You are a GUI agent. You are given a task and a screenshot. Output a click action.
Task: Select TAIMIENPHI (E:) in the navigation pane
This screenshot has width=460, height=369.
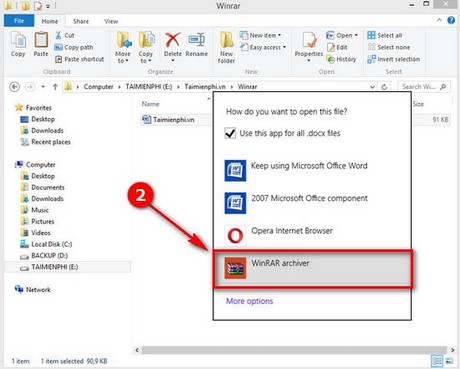click(68, 267)
